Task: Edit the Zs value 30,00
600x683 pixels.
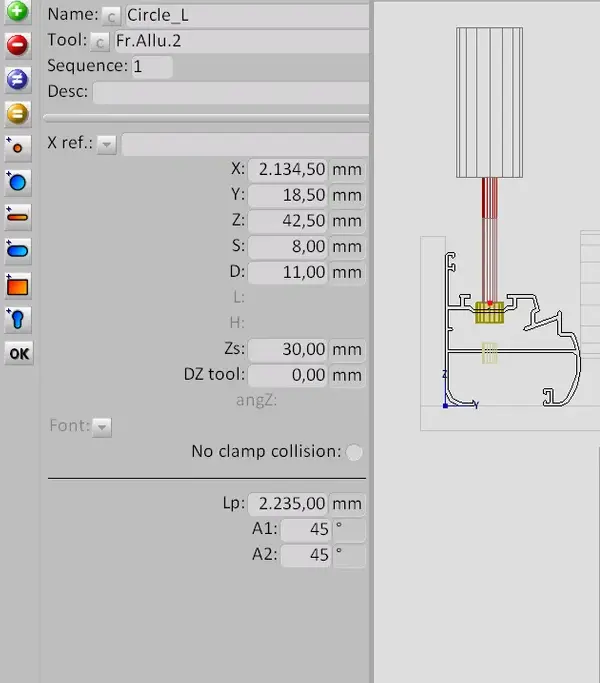Action: pos(288,349)
